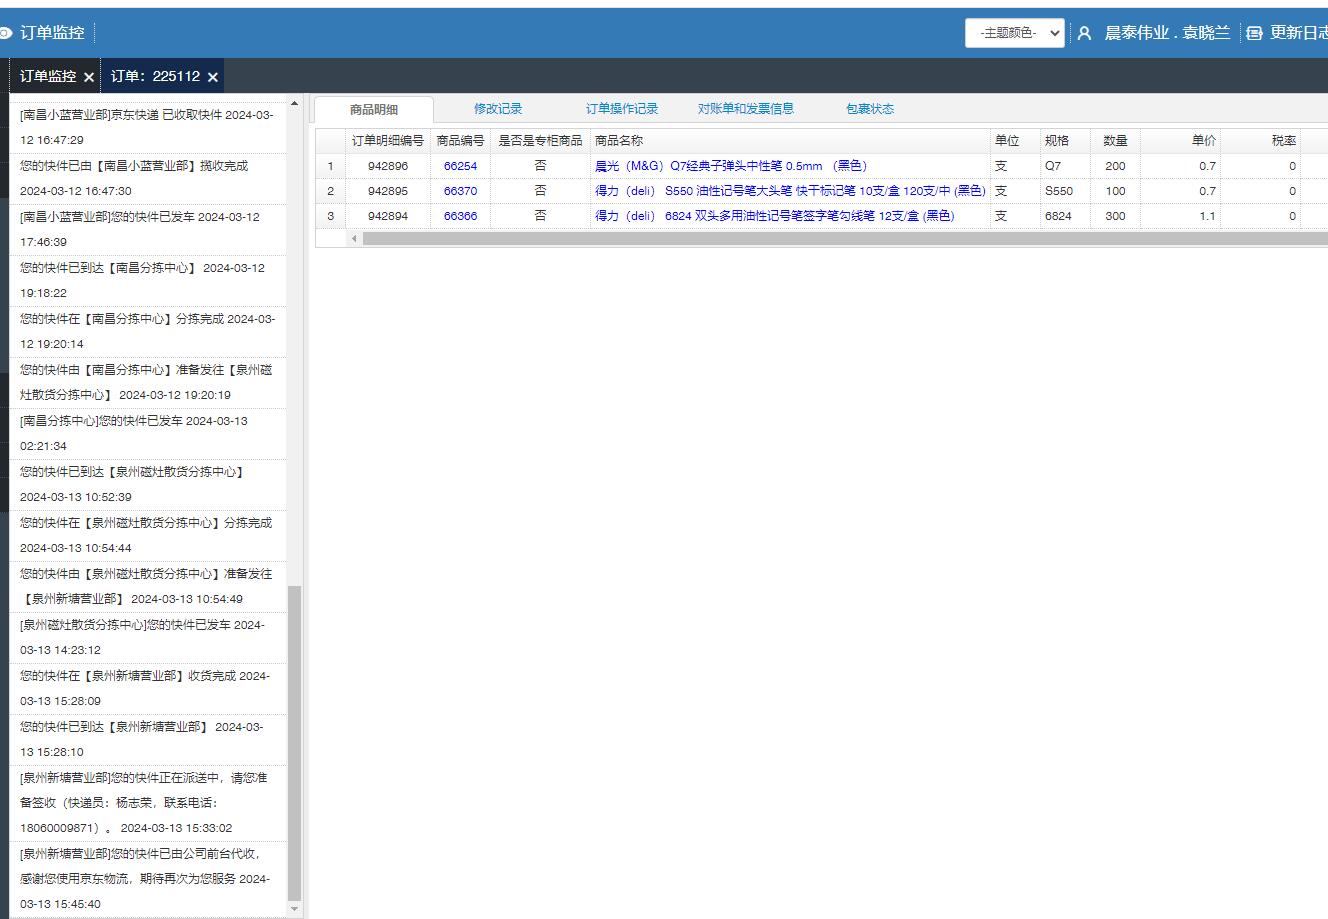Click quantity 300 in row 942894

(x=1116, y=216)
